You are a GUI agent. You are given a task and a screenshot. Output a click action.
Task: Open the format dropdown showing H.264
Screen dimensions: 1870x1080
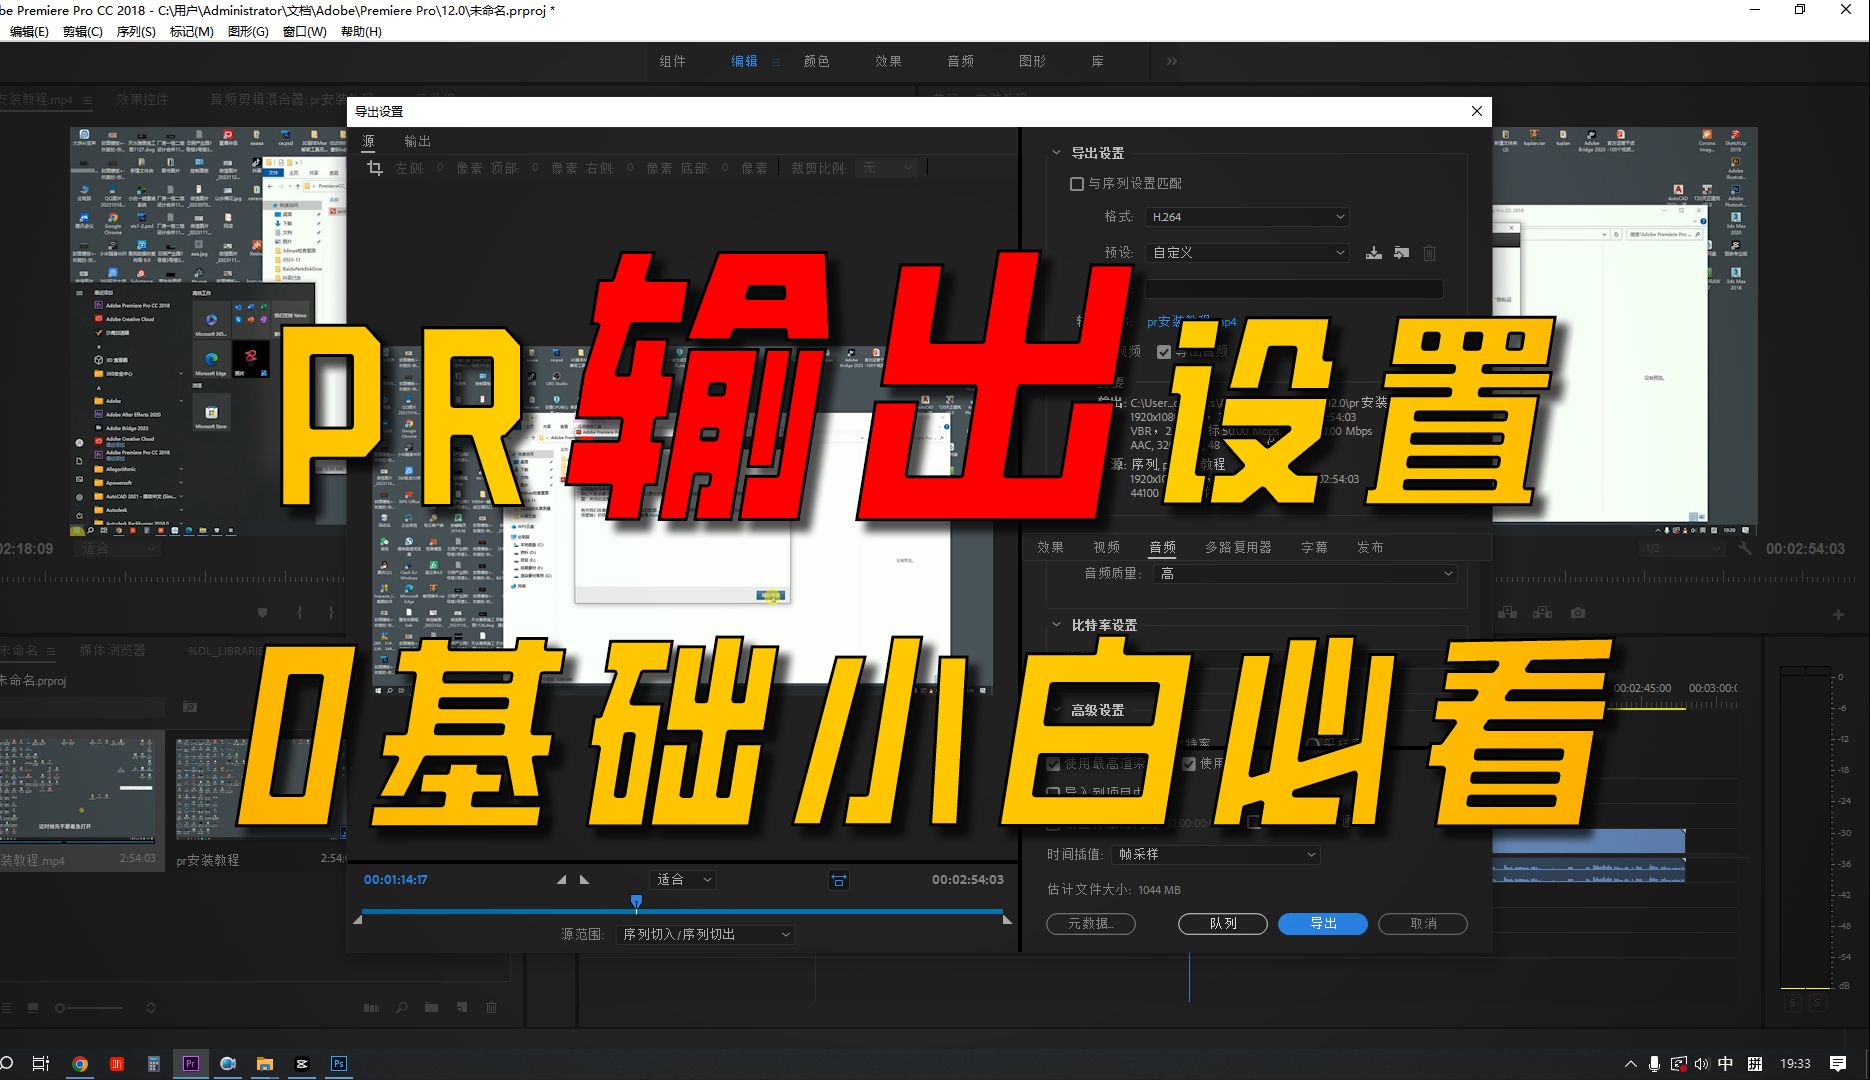click(1247, 217)
